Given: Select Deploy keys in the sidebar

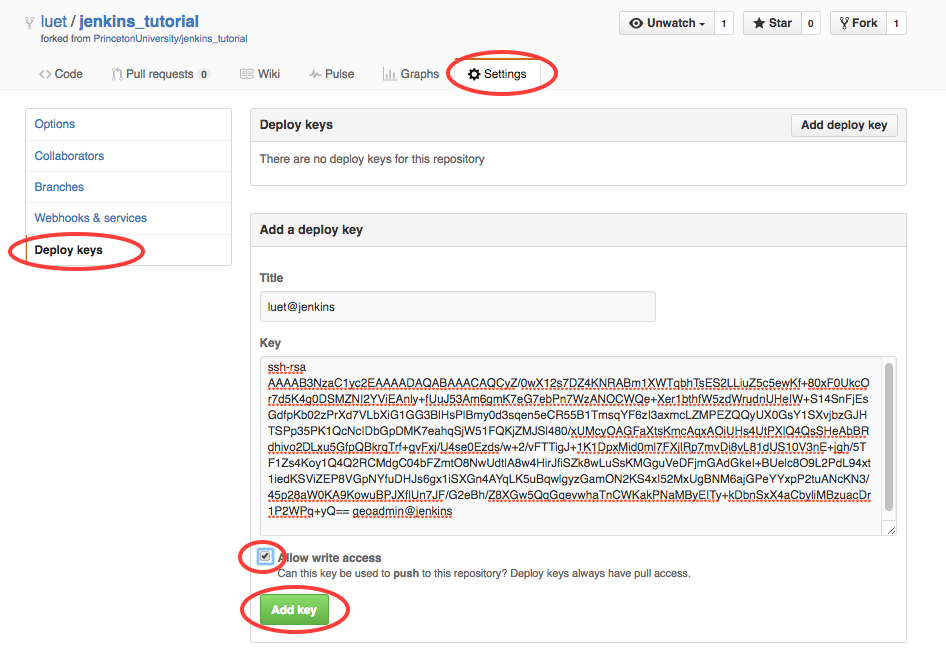Looking at the screenshot, I should (x=129, y=250).
